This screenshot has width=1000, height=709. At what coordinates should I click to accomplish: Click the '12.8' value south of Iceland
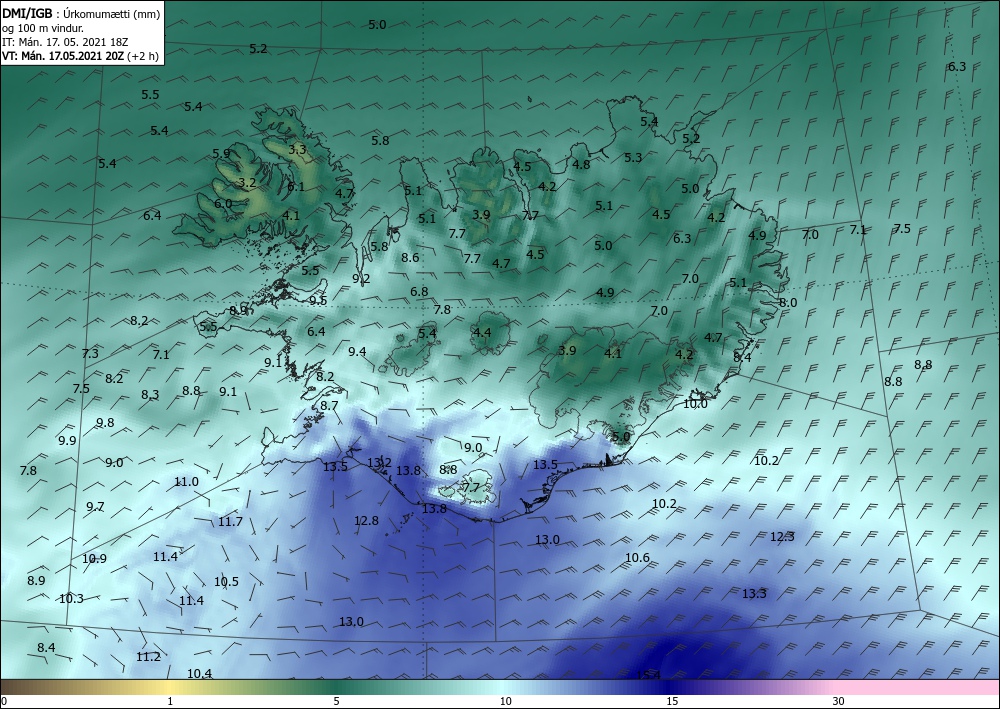click(366, 521)
